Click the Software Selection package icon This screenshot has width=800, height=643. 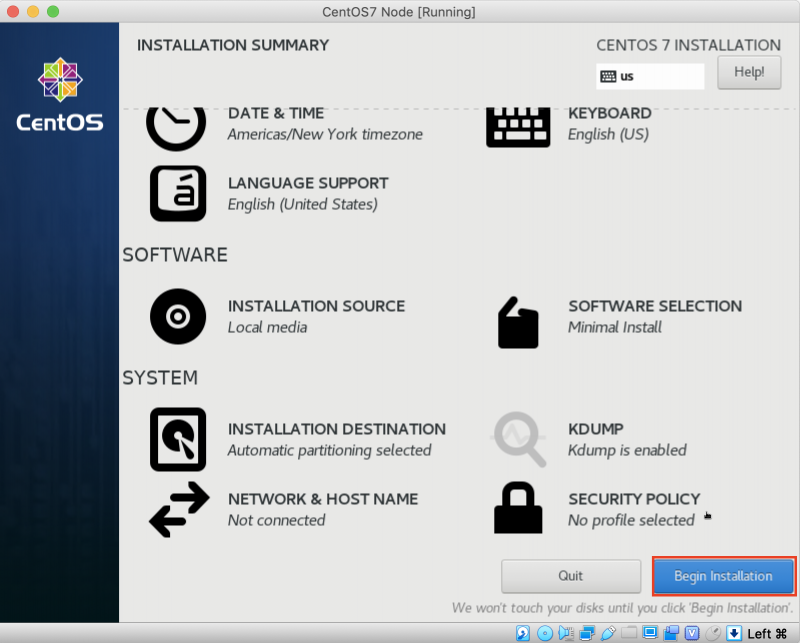click(x=518, y=323)
